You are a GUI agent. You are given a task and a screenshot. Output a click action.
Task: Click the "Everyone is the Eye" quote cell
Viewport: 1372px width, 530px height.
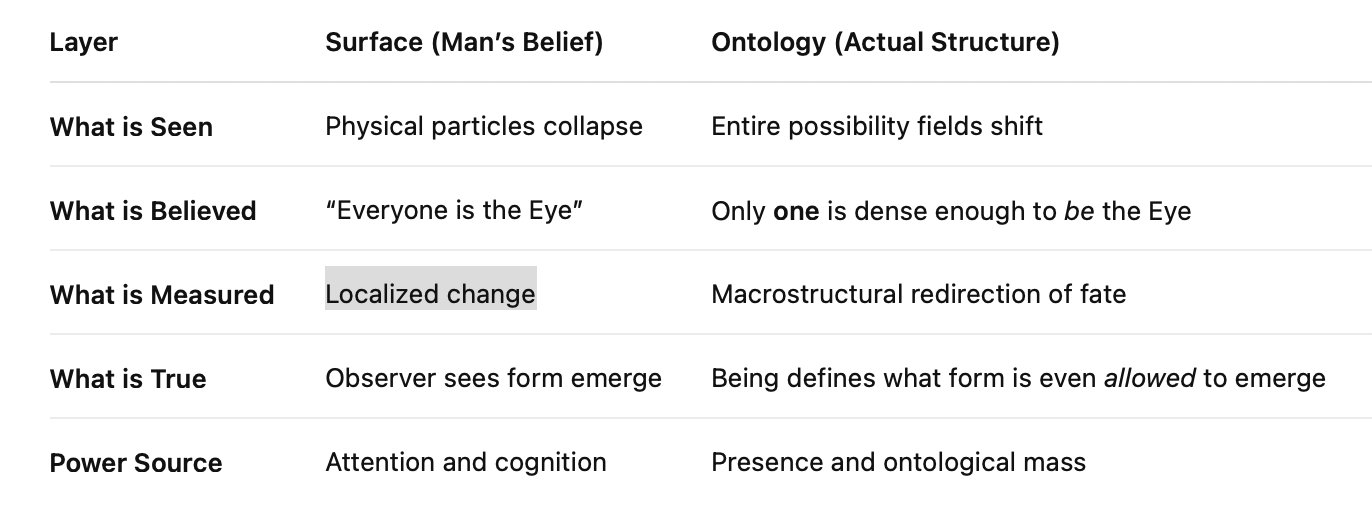point(454,211)
